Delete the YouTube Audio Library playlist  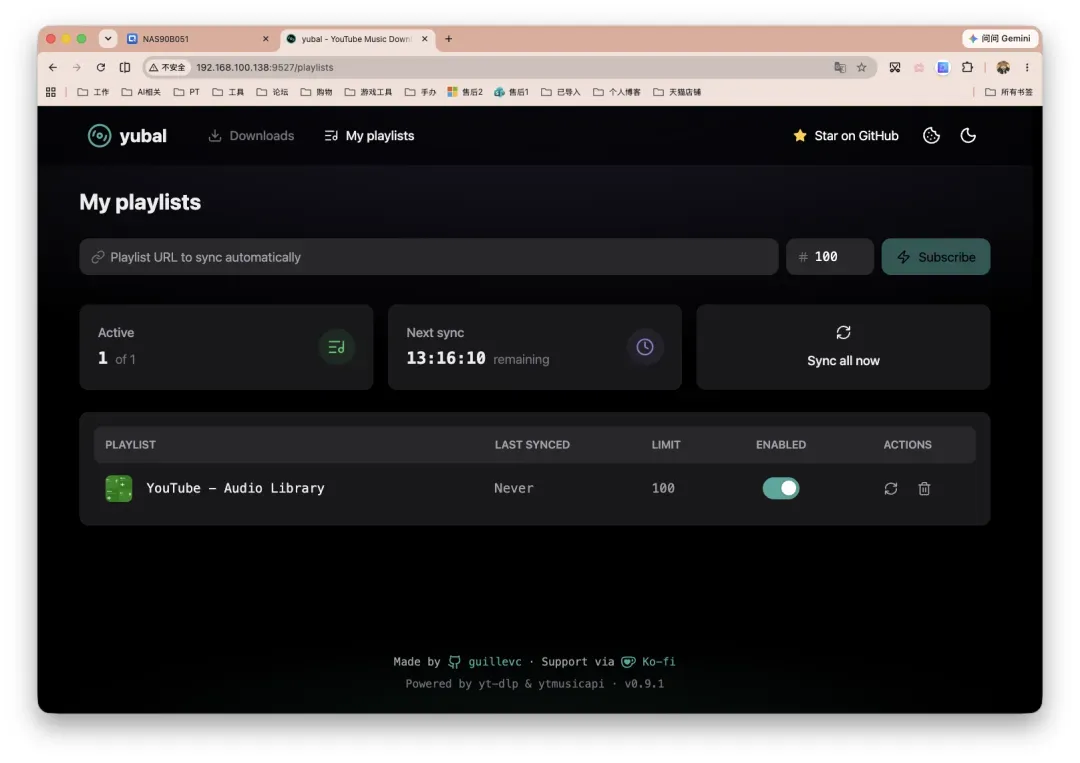(924, 488)
